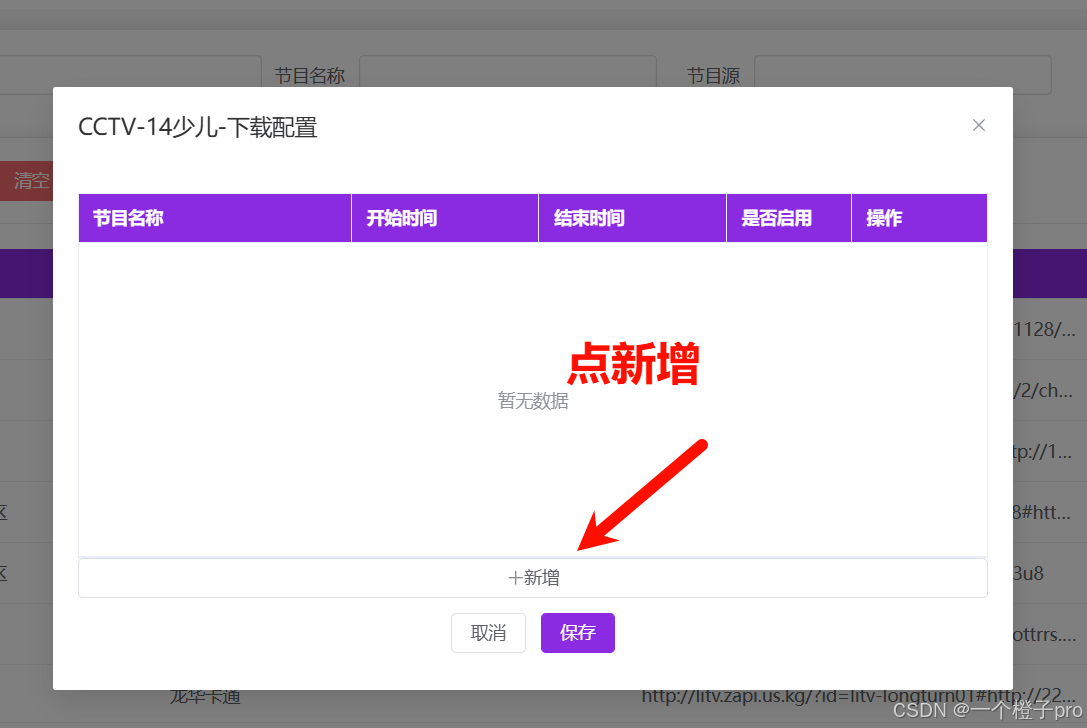Click the 取消 cancel button
This screenshot has height=728, width=1087.
click(488, 632)
